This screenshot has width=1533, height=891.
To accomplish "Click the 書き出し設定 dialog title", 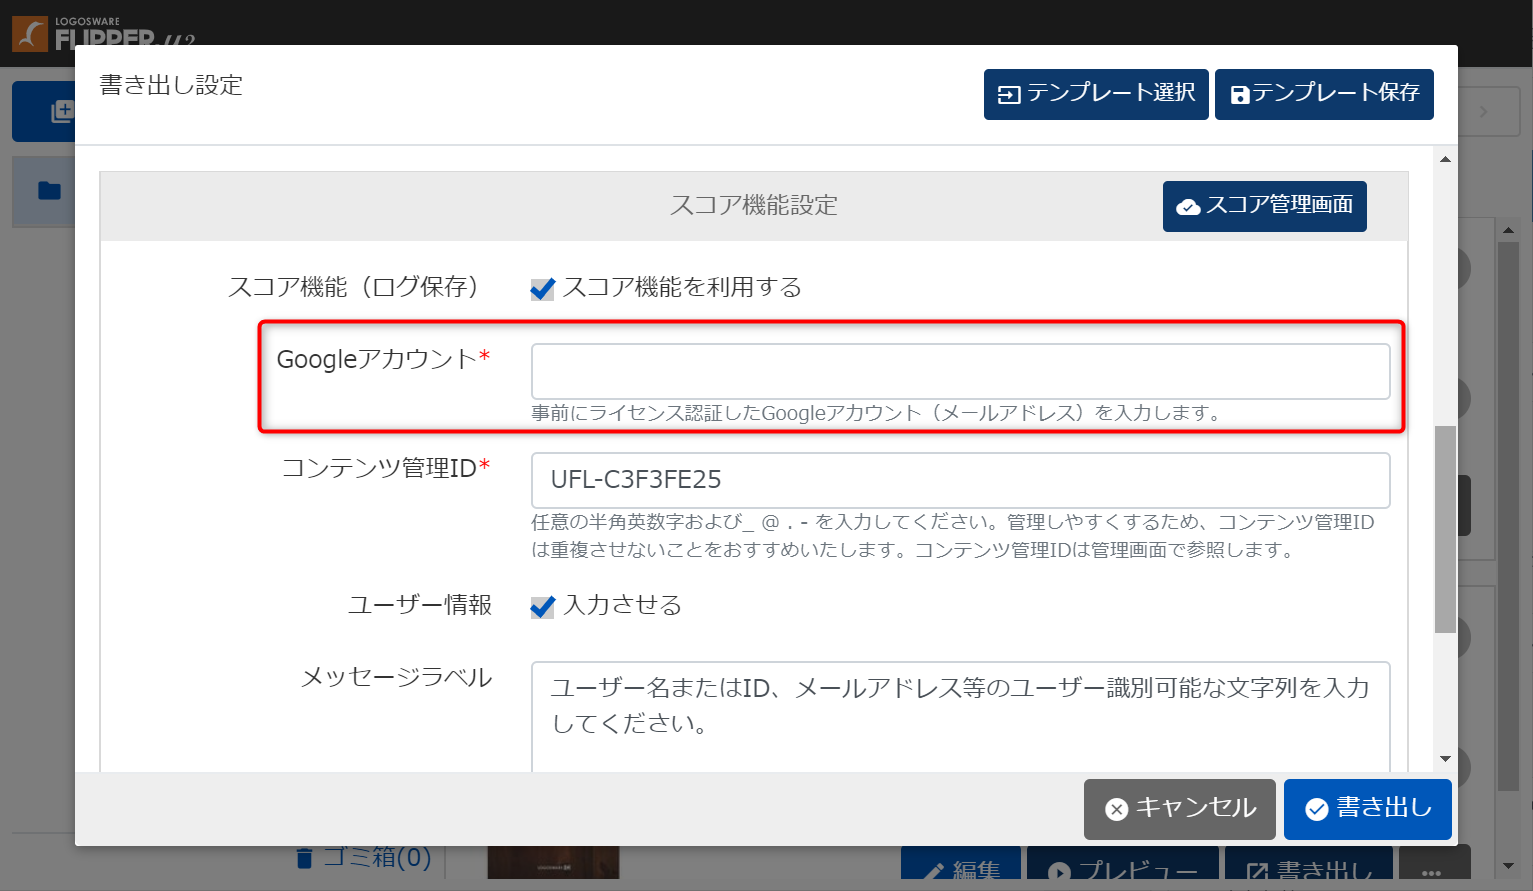I will 171,85.
